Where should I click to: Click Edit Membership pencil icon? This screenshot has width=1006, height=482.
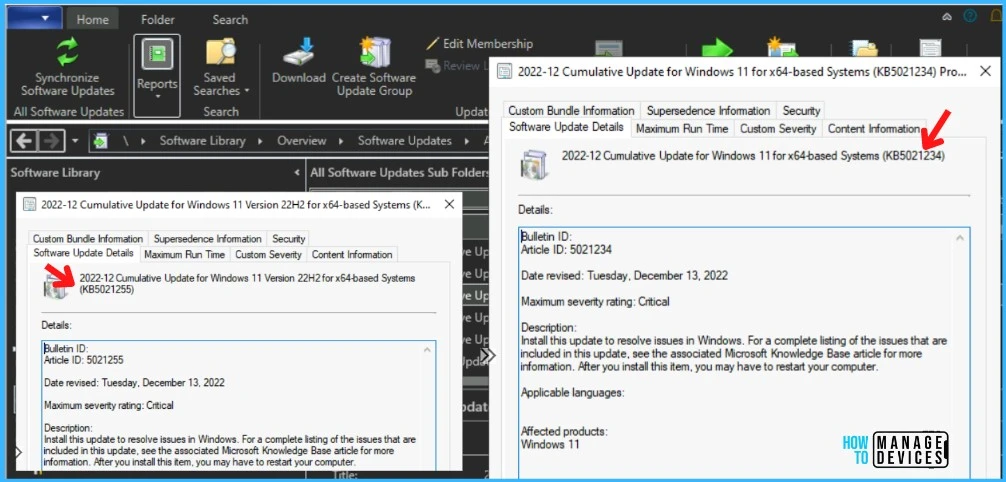click(x=433, y=44)
